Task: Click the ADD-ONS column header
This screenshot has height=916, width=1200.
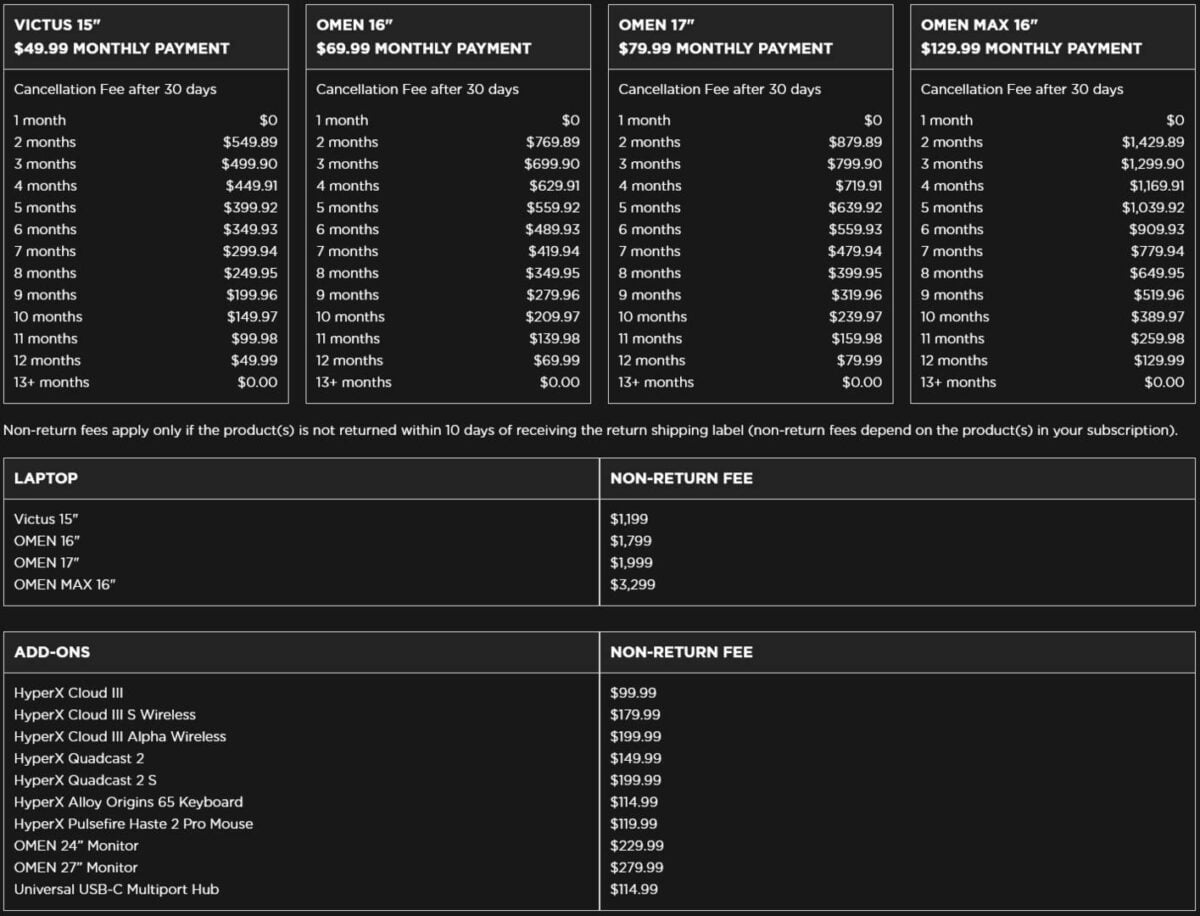Action: (x=52, y=652)
